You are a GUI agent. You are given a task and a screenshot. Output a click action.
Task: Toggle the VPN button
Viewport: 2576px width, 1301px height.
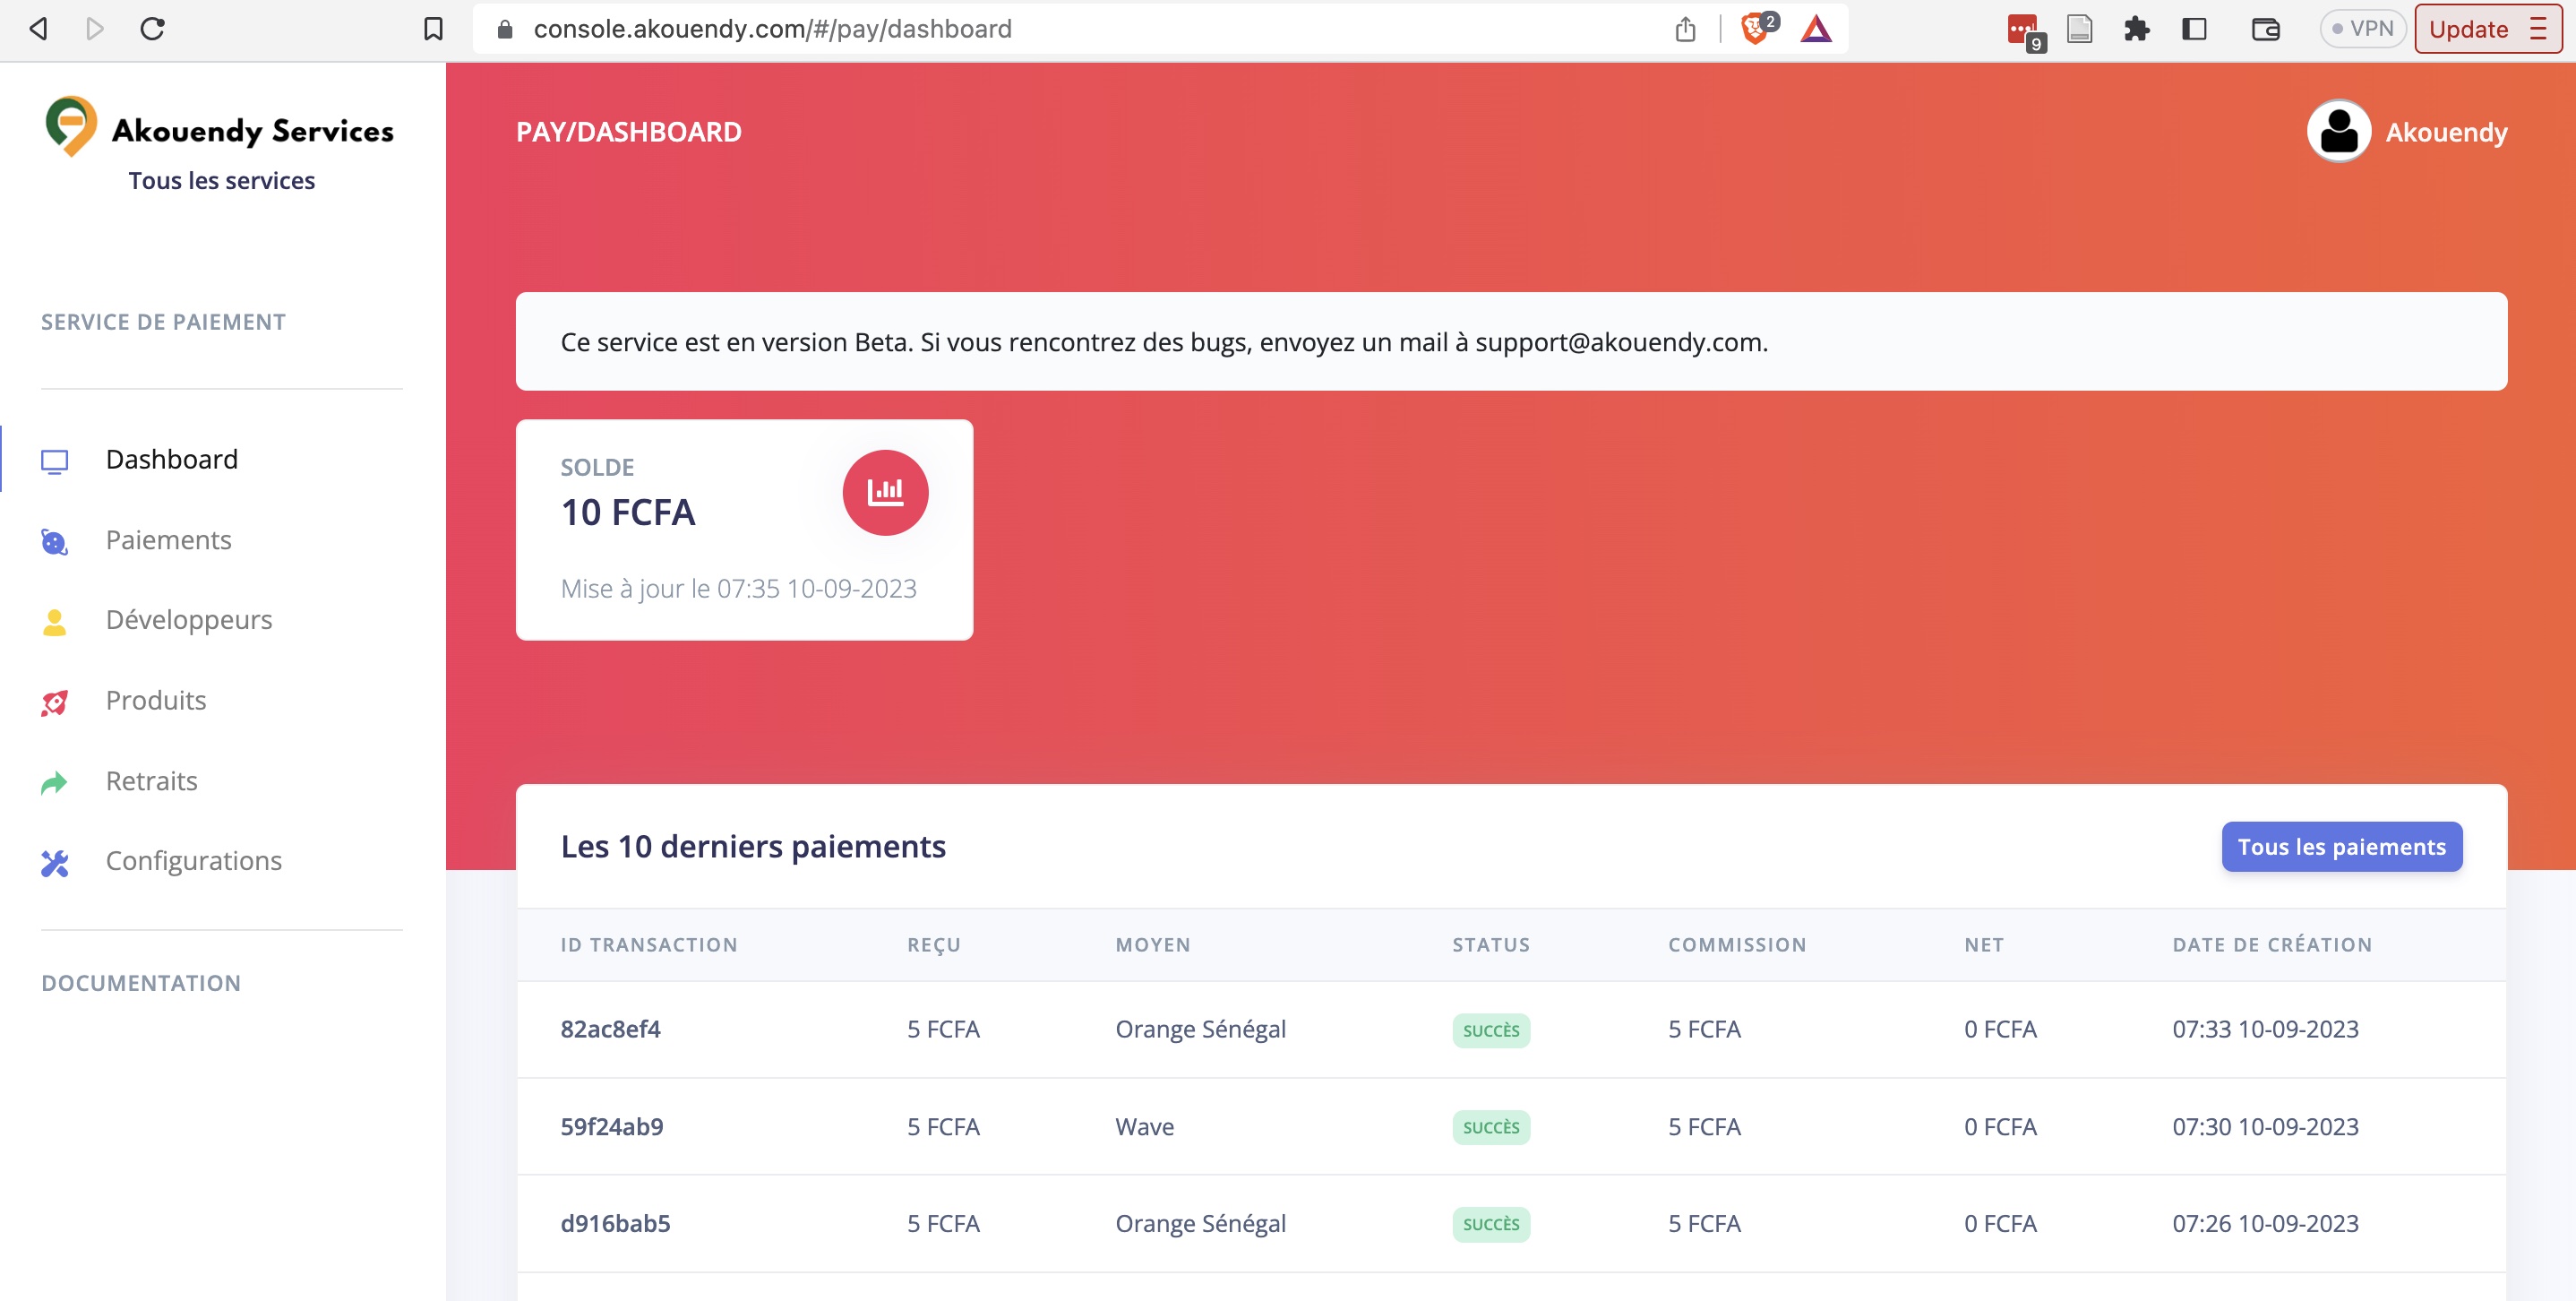pos(2361,29)
